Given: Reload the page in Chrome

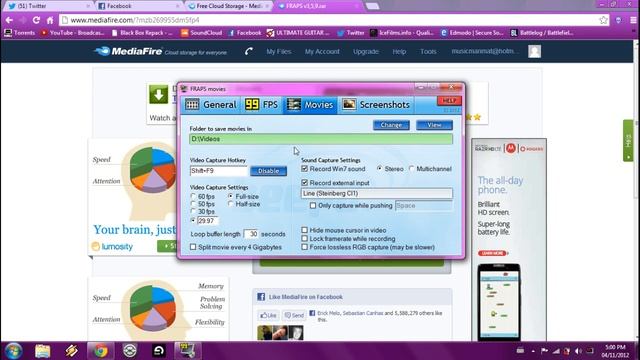Looking at the screenshot, I should click(36, 20).
